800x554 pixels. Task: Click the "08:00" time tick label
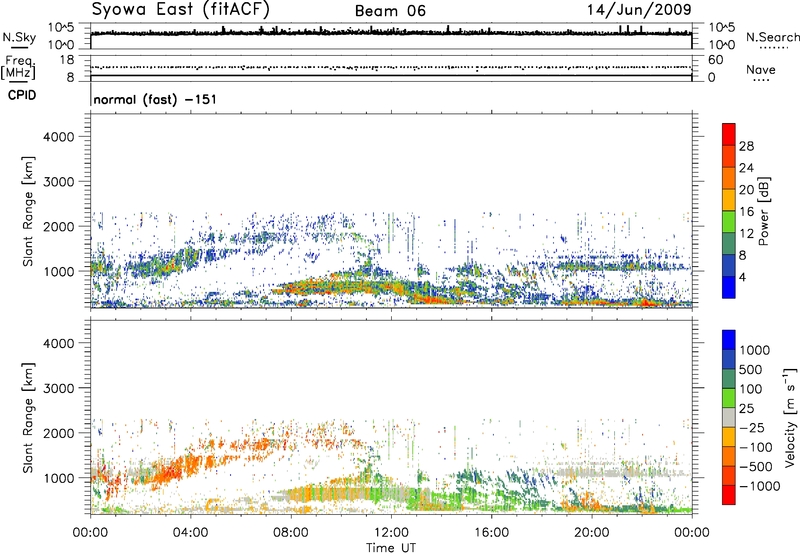pos(291,533)
